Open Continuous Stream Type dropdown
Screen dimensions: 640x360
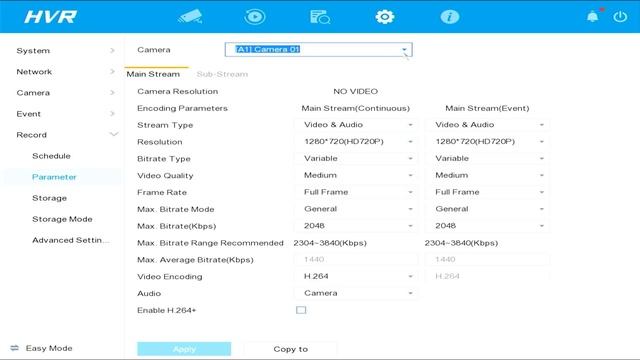[x=356, y=125]
